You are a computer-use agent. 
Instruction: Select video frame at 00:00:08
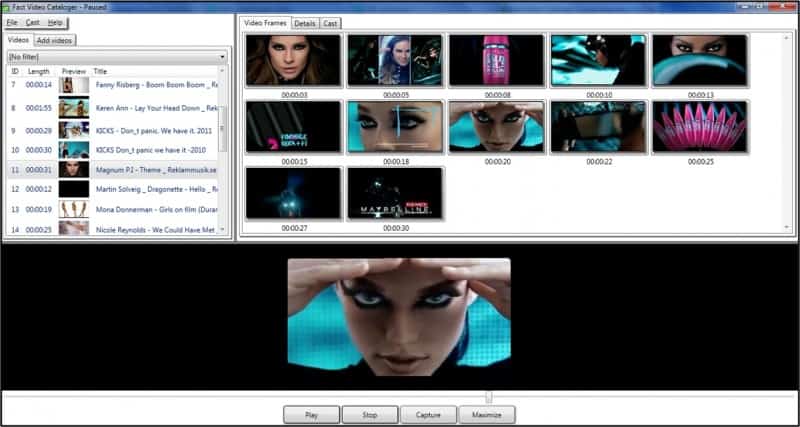[496, 60]
